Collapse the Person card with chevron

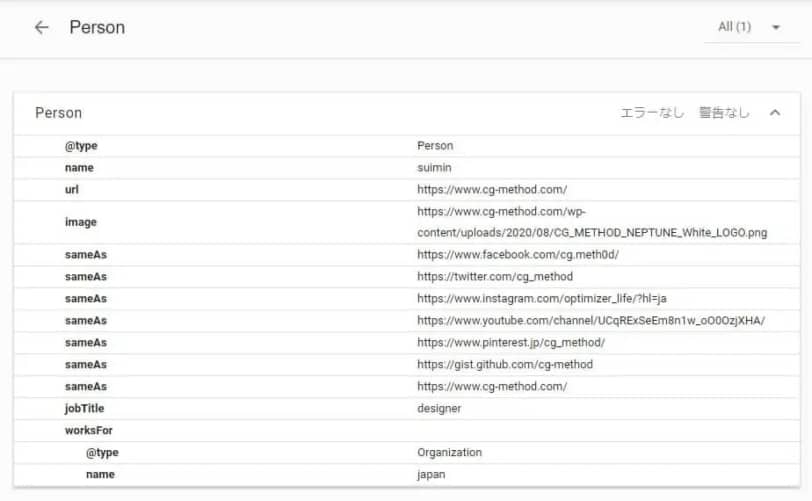point(775,113)
